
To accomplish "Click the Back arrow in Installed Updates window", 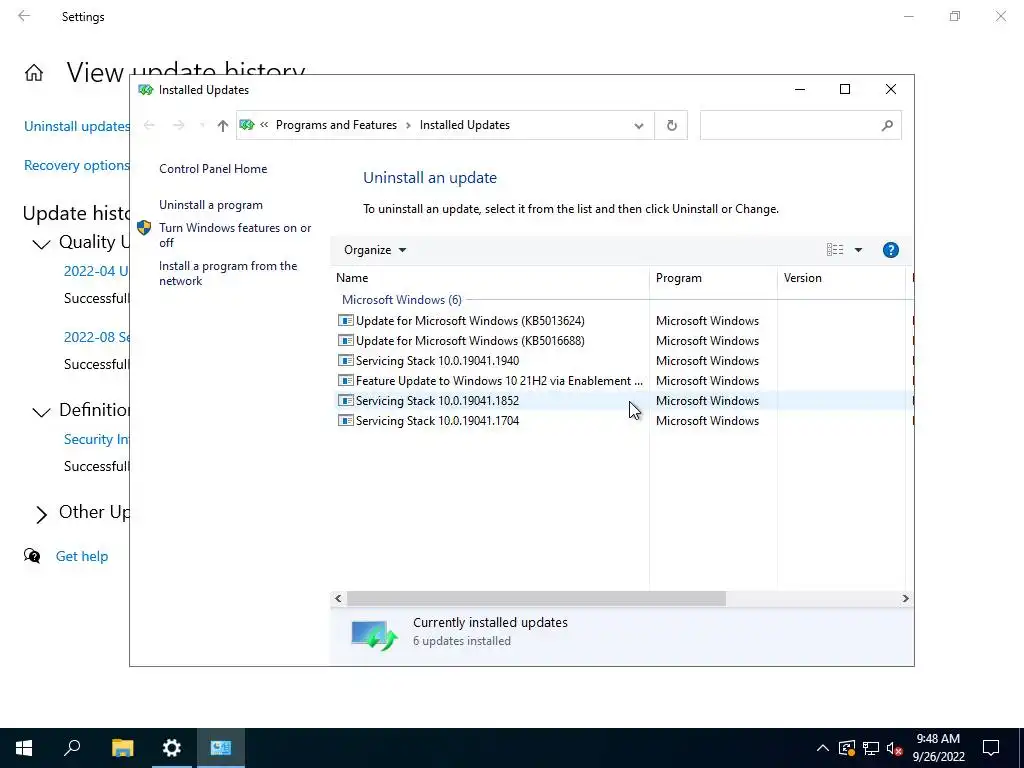I will point(149,125).
